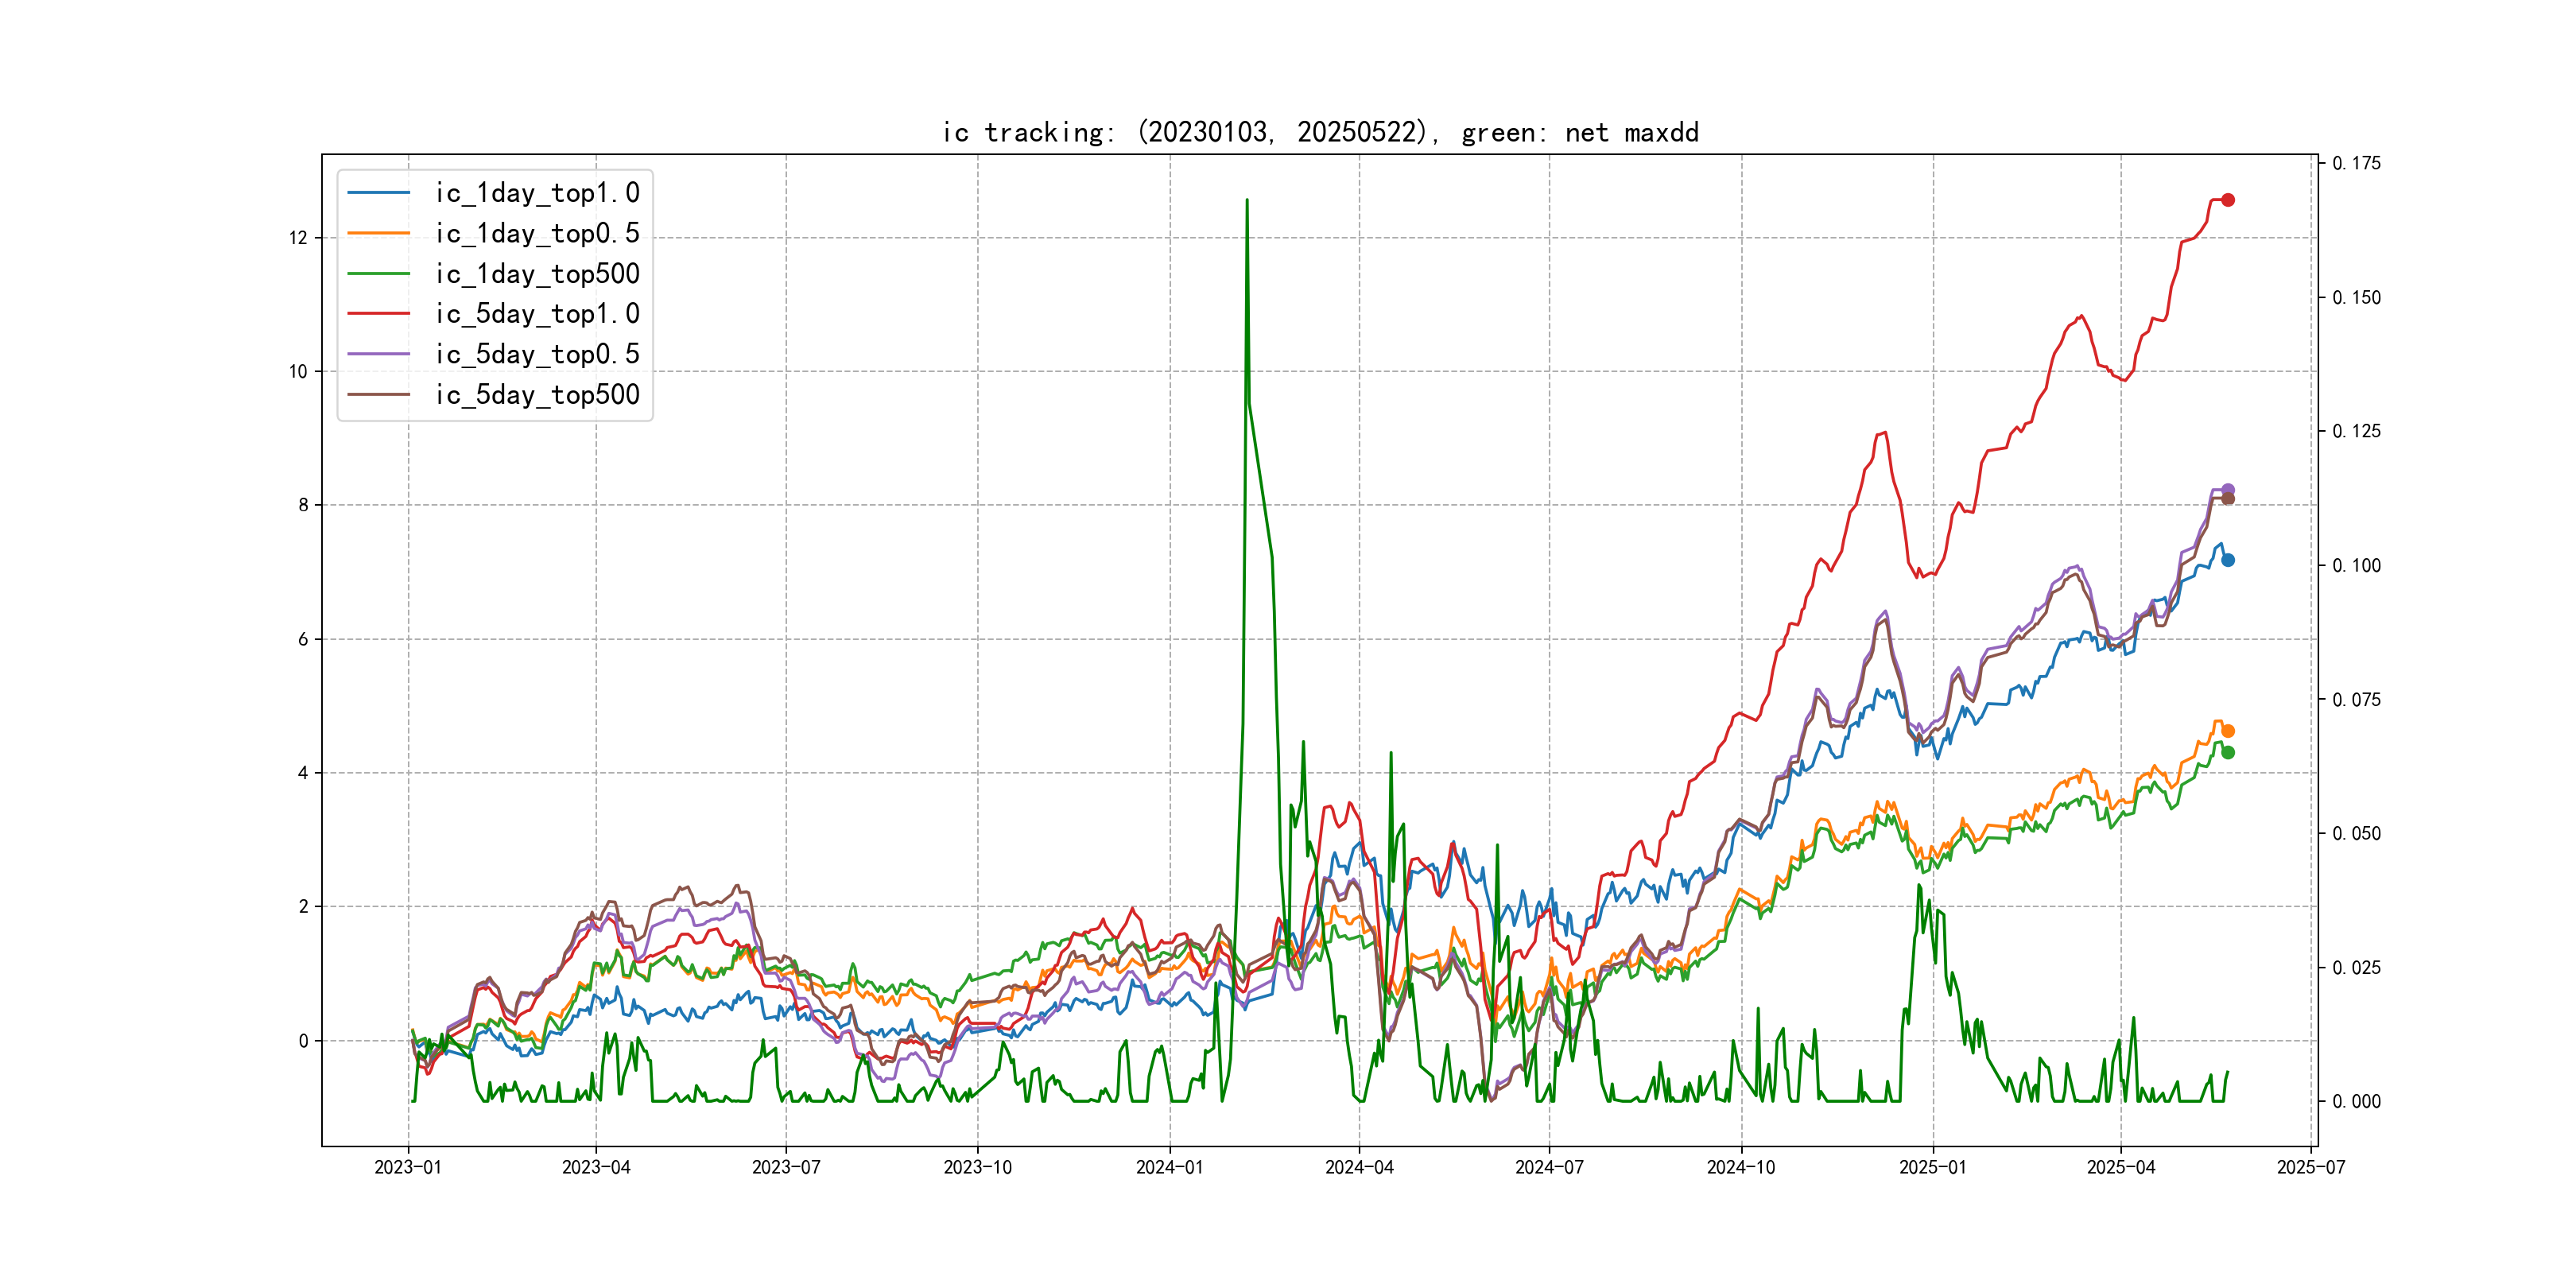Click ic_5day_top0.5 purple legend line swatch
This screenshot has height=1288, width=2576.
tap(378, 354)
